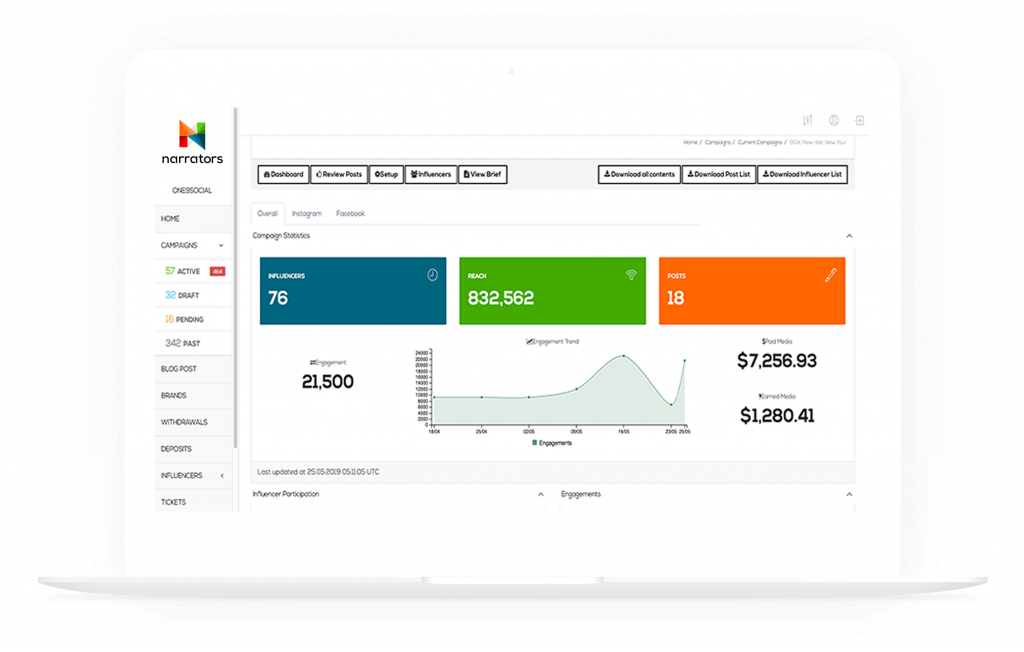
Task: Click the sidebar vertical scrollbar
Action: 235,278
